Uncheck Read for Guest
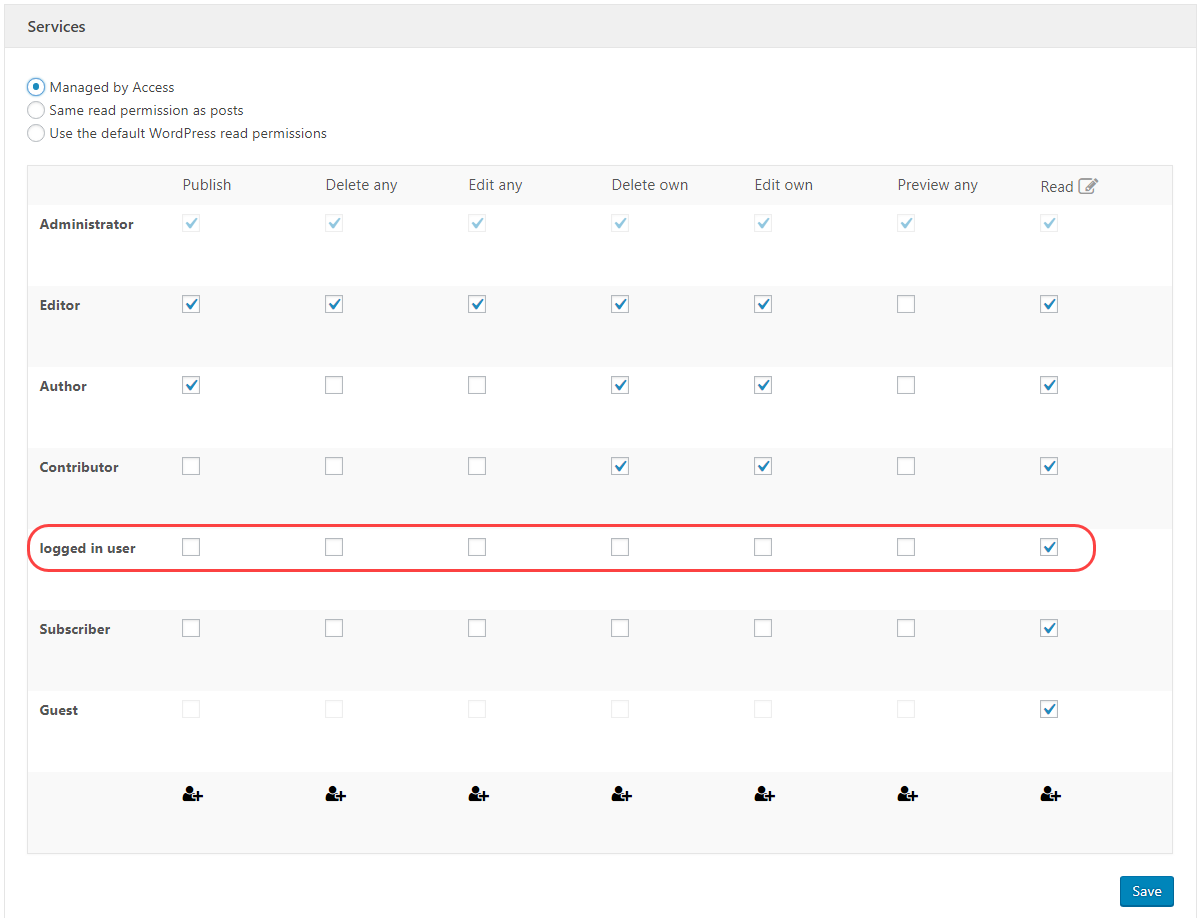1200x918 pixels. tap(1049, 709)
